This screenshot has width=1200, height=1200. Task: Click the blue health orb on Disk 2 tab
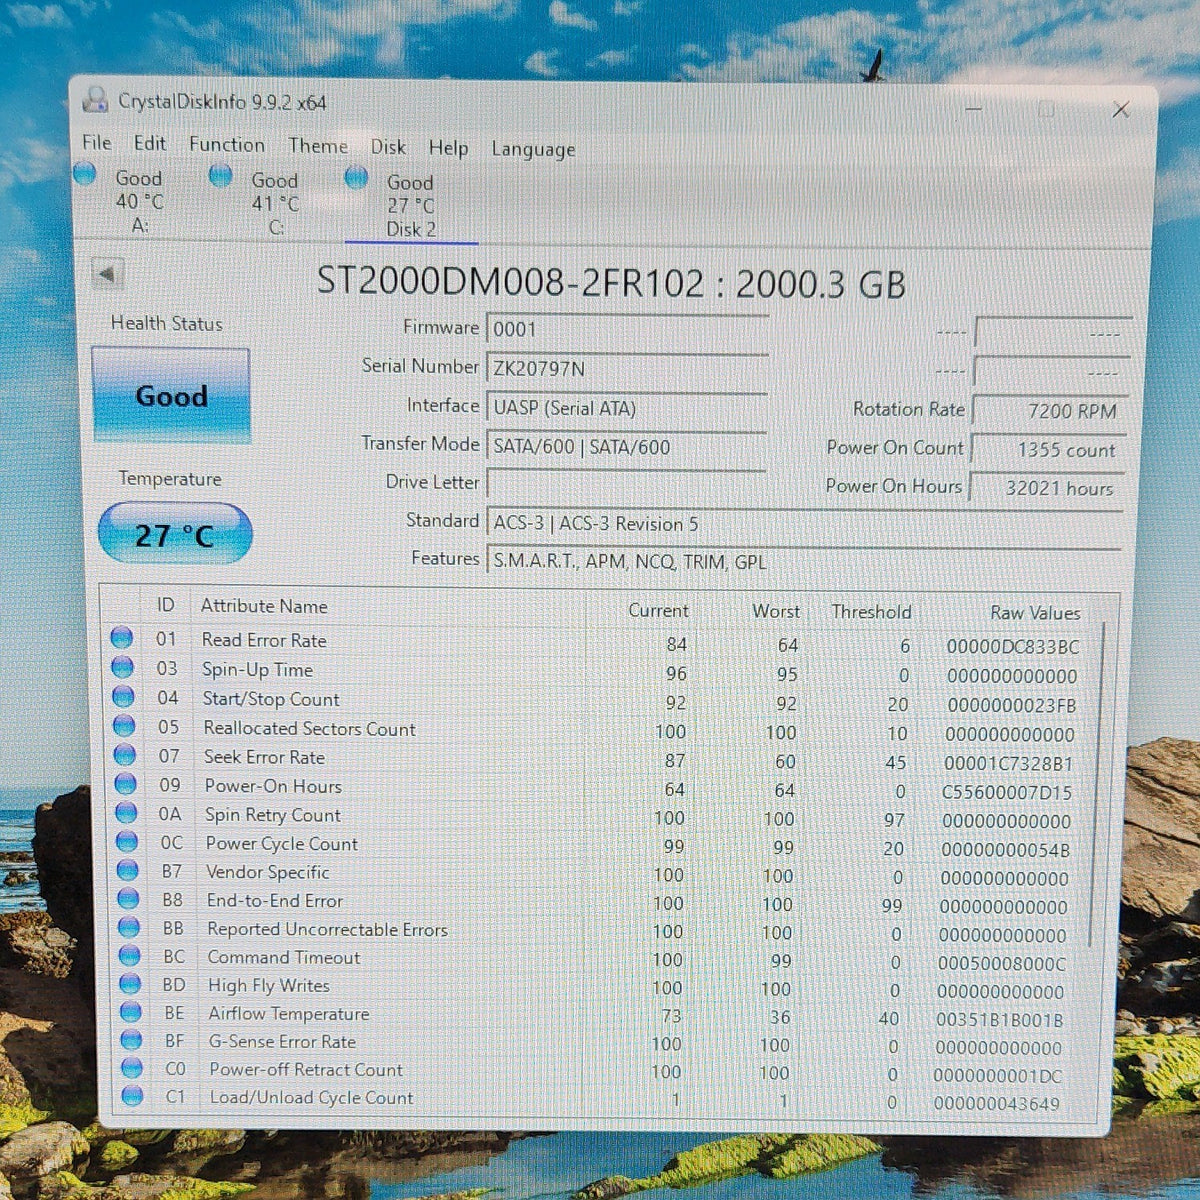pos(356,178)
